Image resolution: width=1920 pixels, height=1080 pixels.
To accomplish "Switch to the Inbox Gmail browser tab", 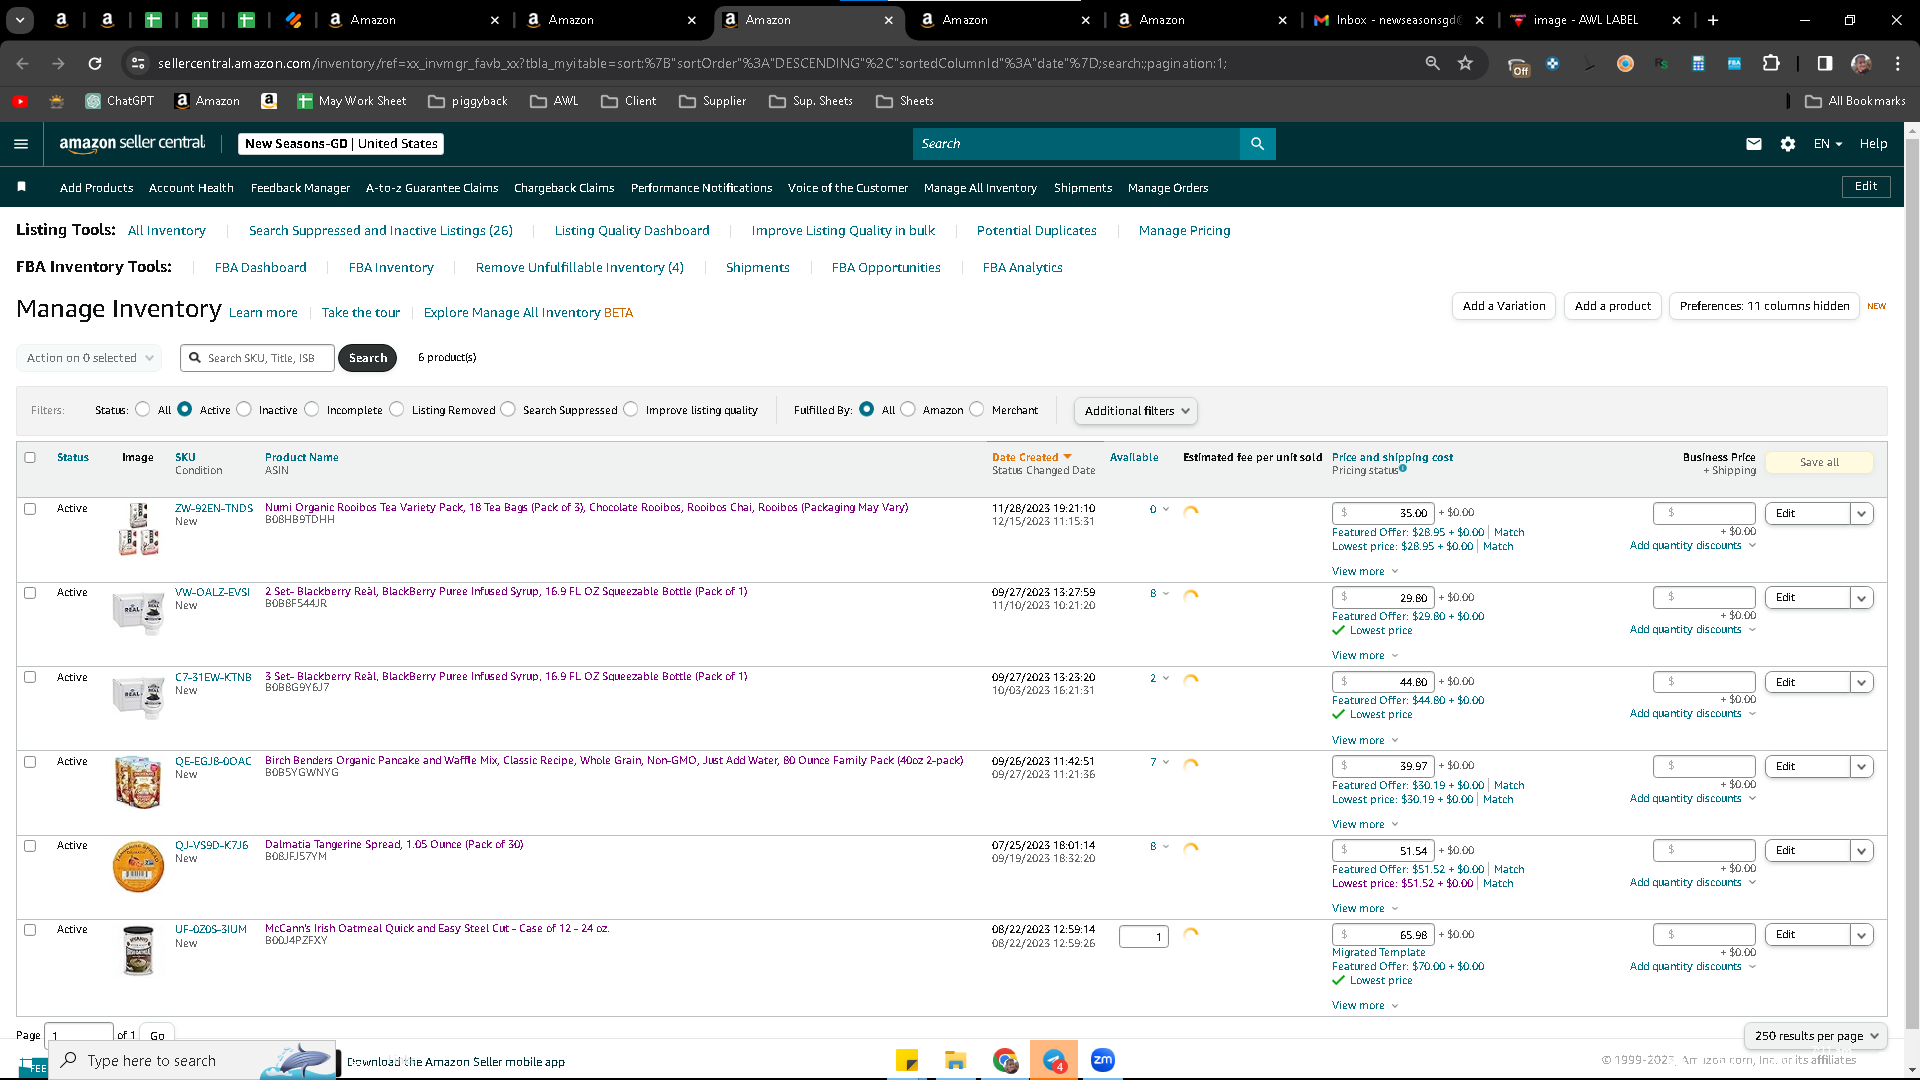I will point(1397,20).
